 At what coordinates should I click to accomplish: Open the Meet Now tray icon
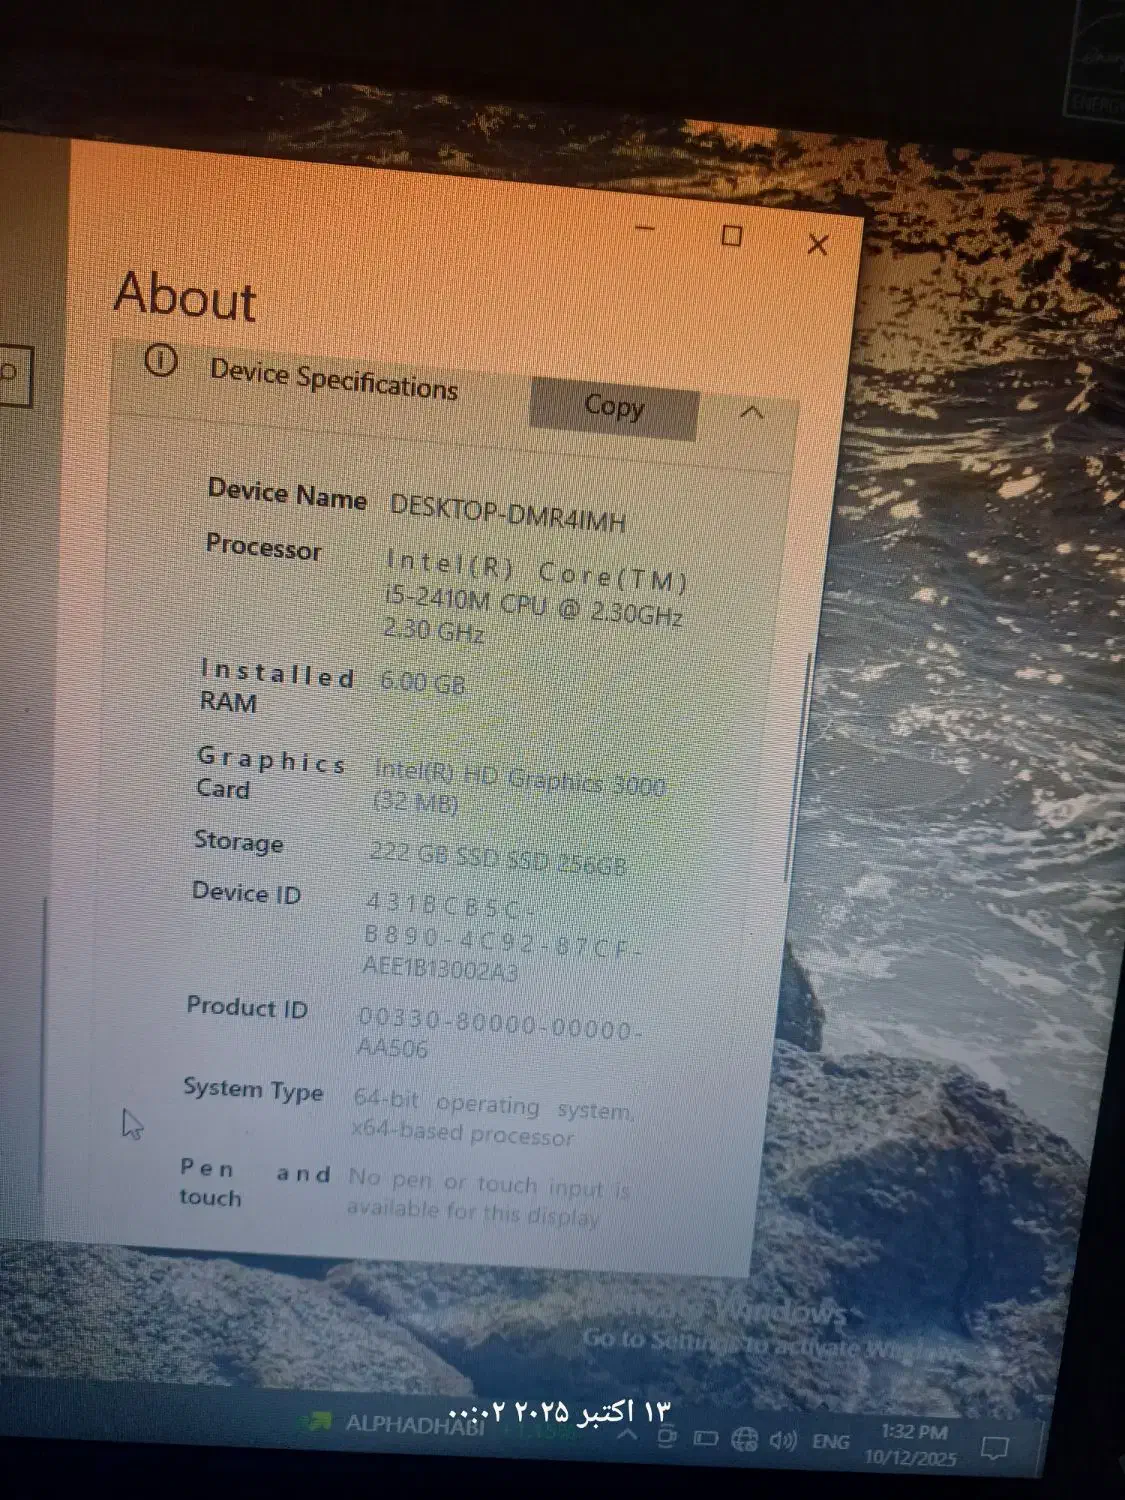[667, 1437]
